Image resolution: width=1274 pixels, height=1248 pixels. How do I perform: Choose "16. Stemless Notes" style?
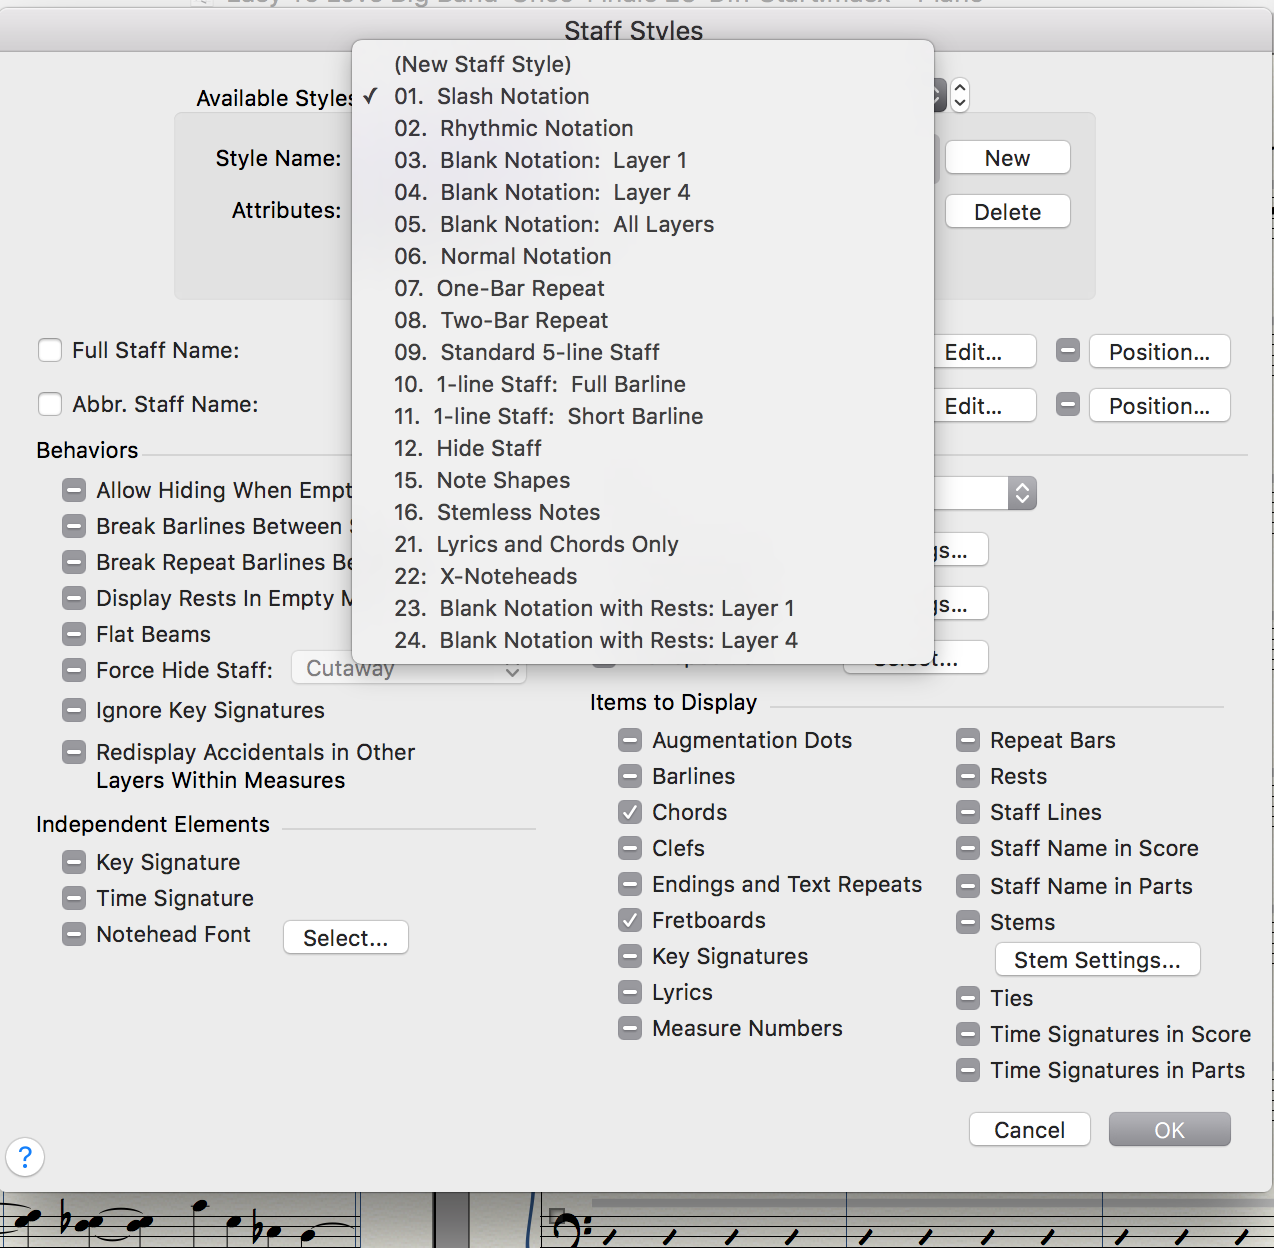518,512
